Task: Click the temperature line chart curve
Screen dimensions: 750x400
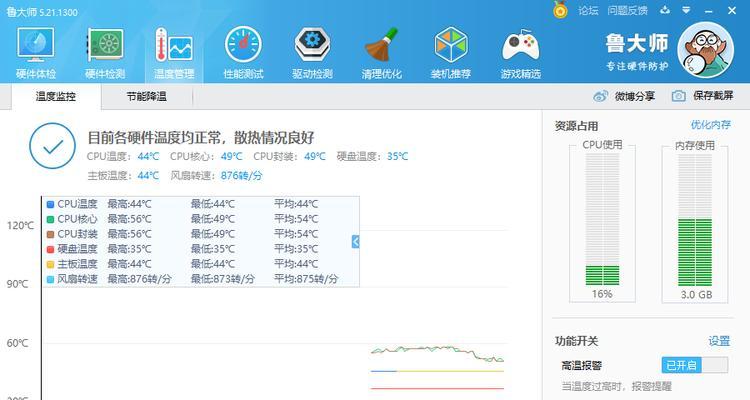Action: (x=437, y=353)
